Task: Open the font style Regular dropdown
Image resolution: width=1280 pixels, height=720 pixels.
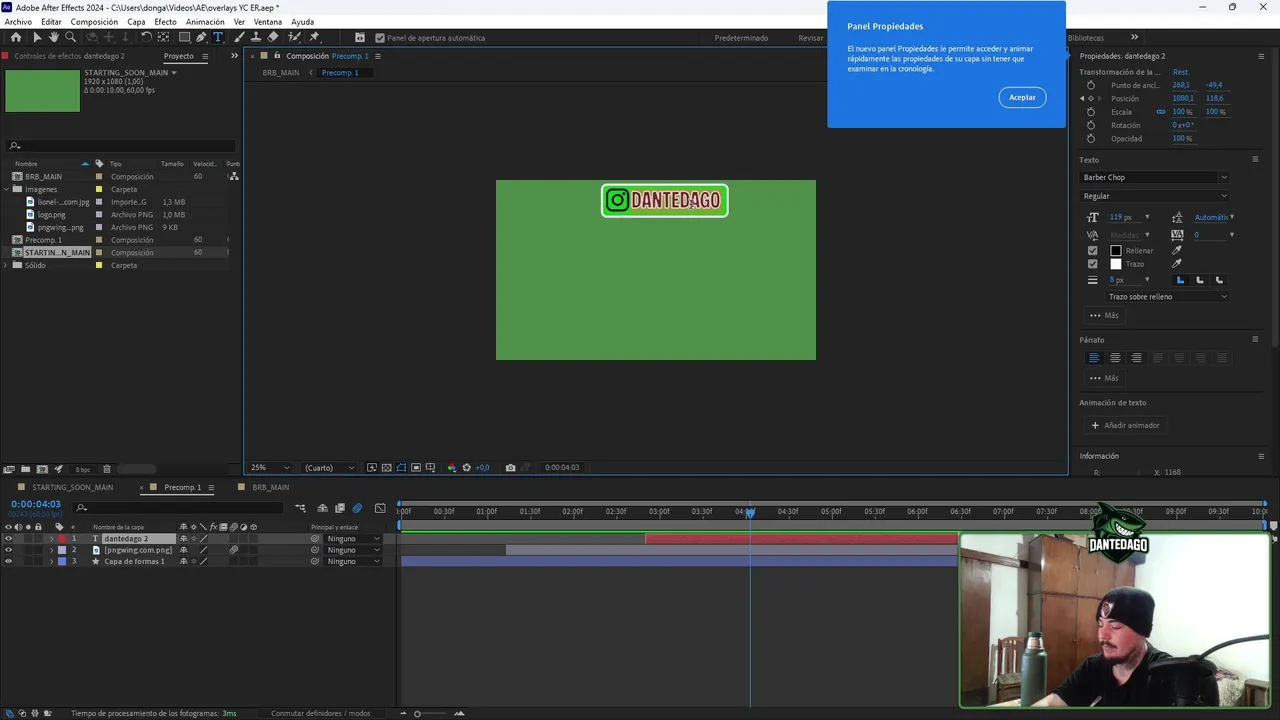Action: pyautogui.click(x=1154, y=196)
